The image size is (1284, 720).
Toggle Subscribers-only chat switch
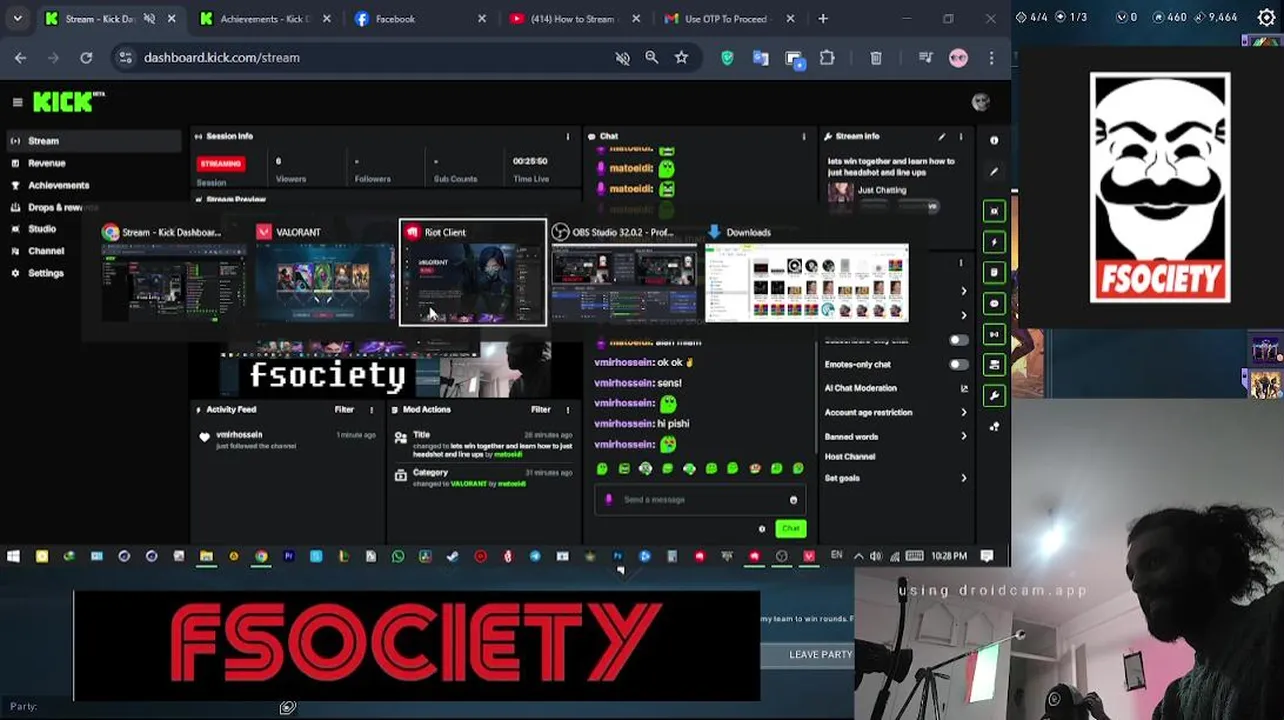[x=958, y=340]
